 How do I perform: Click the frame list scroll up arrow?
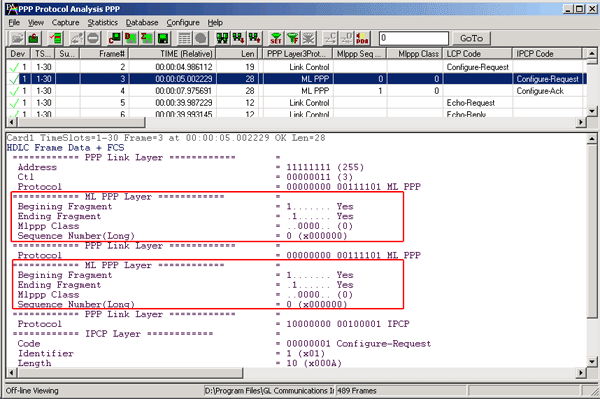(592, 53)
